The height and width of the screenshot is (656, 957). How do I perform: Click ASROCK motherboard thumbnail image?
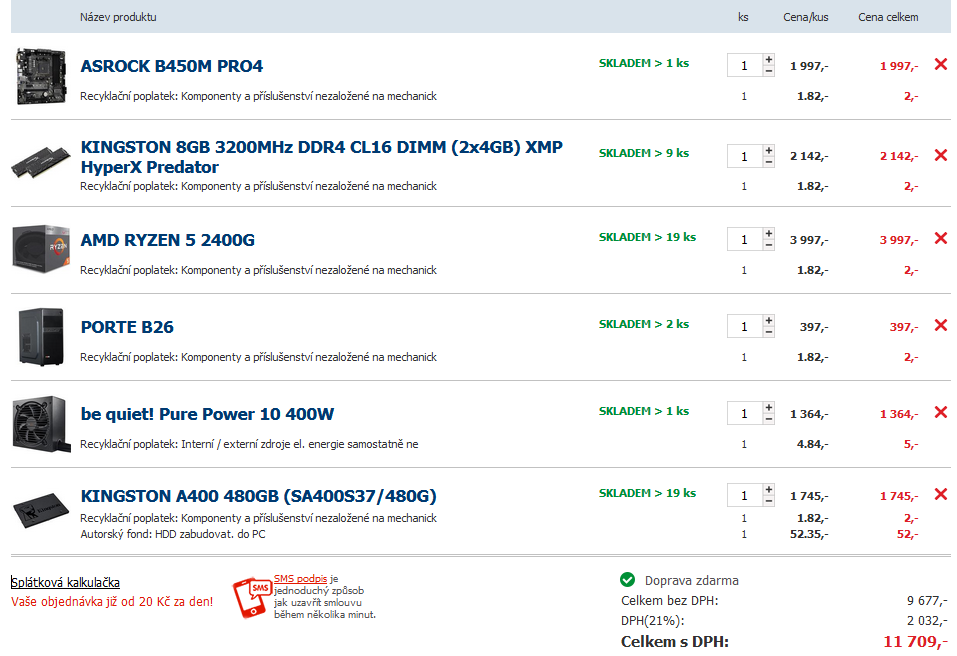tap(41, 76)
